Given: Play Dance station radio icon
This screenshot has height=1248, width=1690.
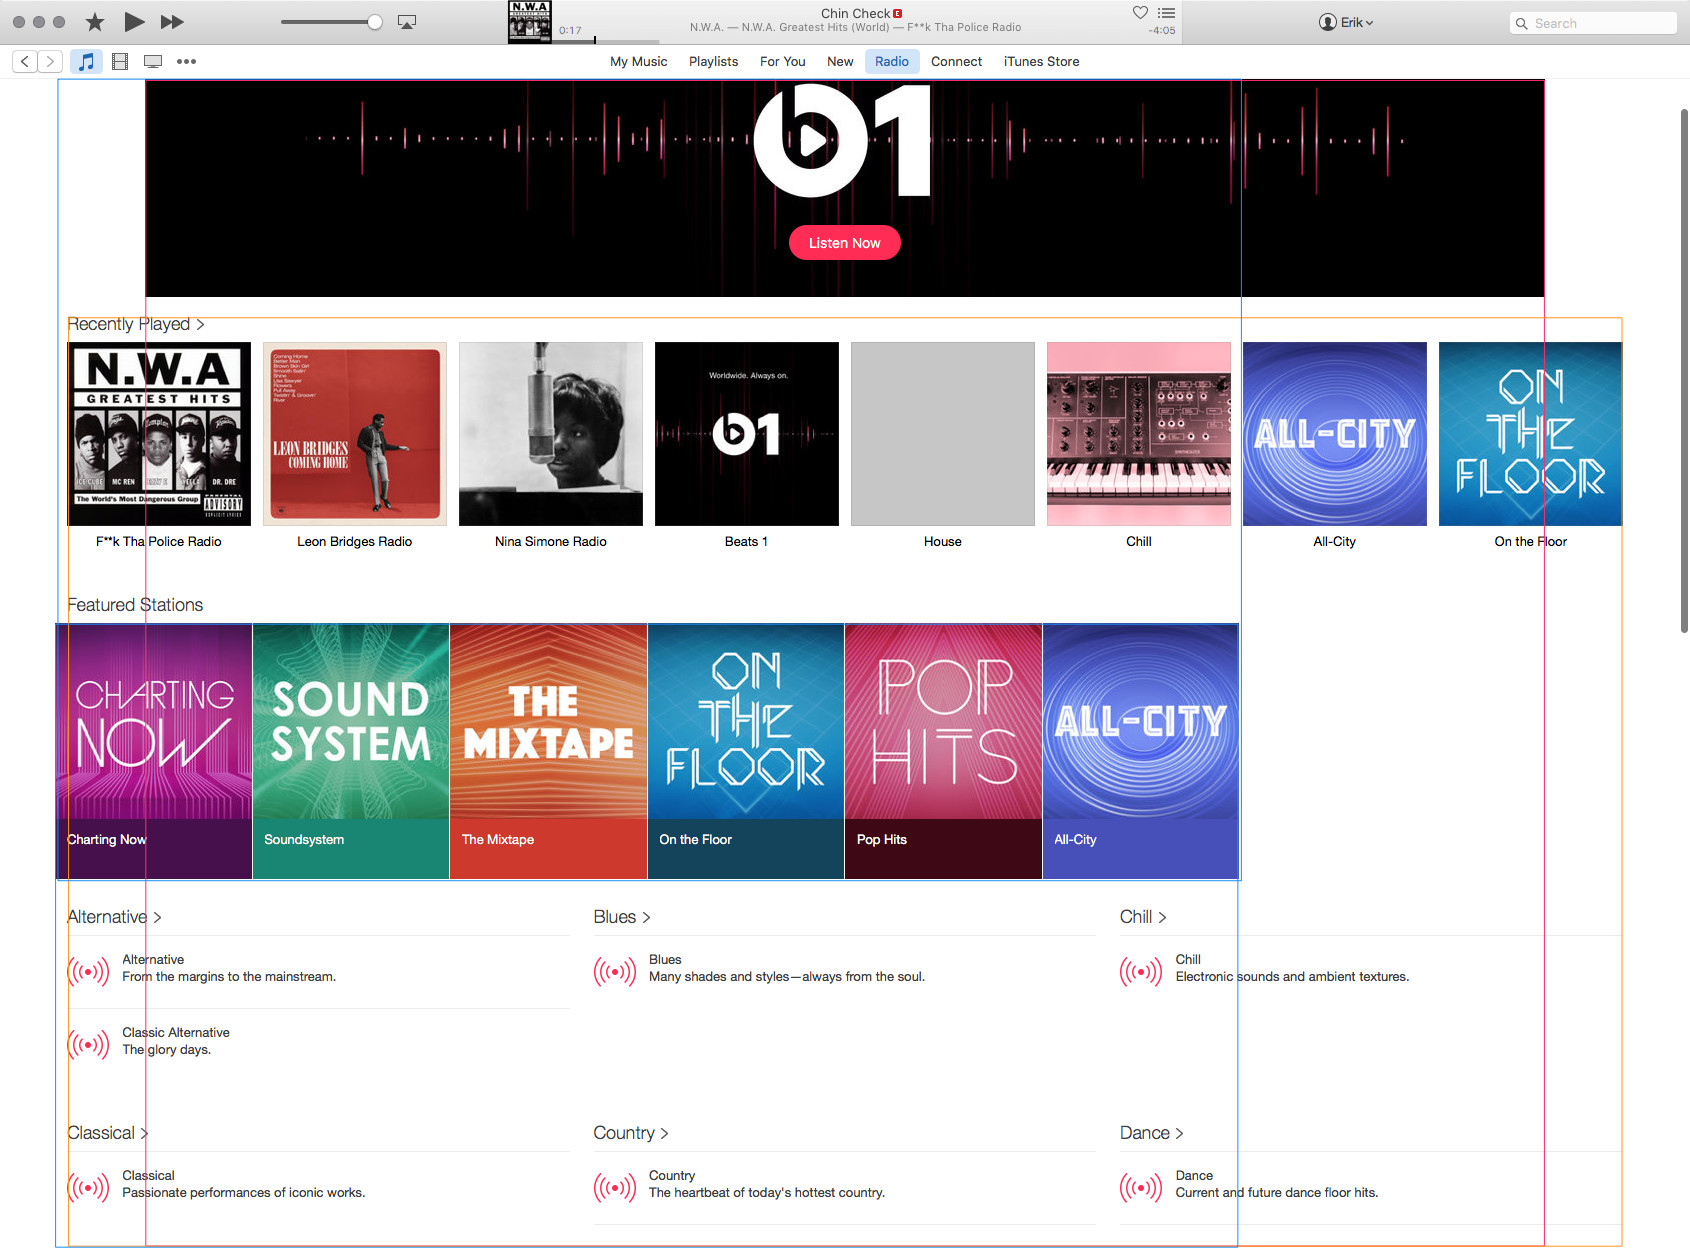Looking at the screenshot, I should point(1141,1187).
